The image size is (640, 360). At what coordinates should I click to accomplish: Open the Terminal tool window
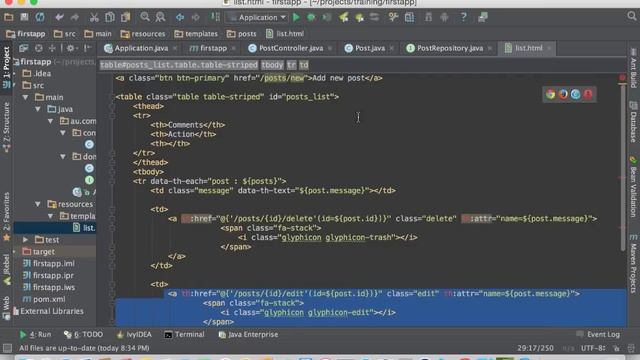click(184, 335)
